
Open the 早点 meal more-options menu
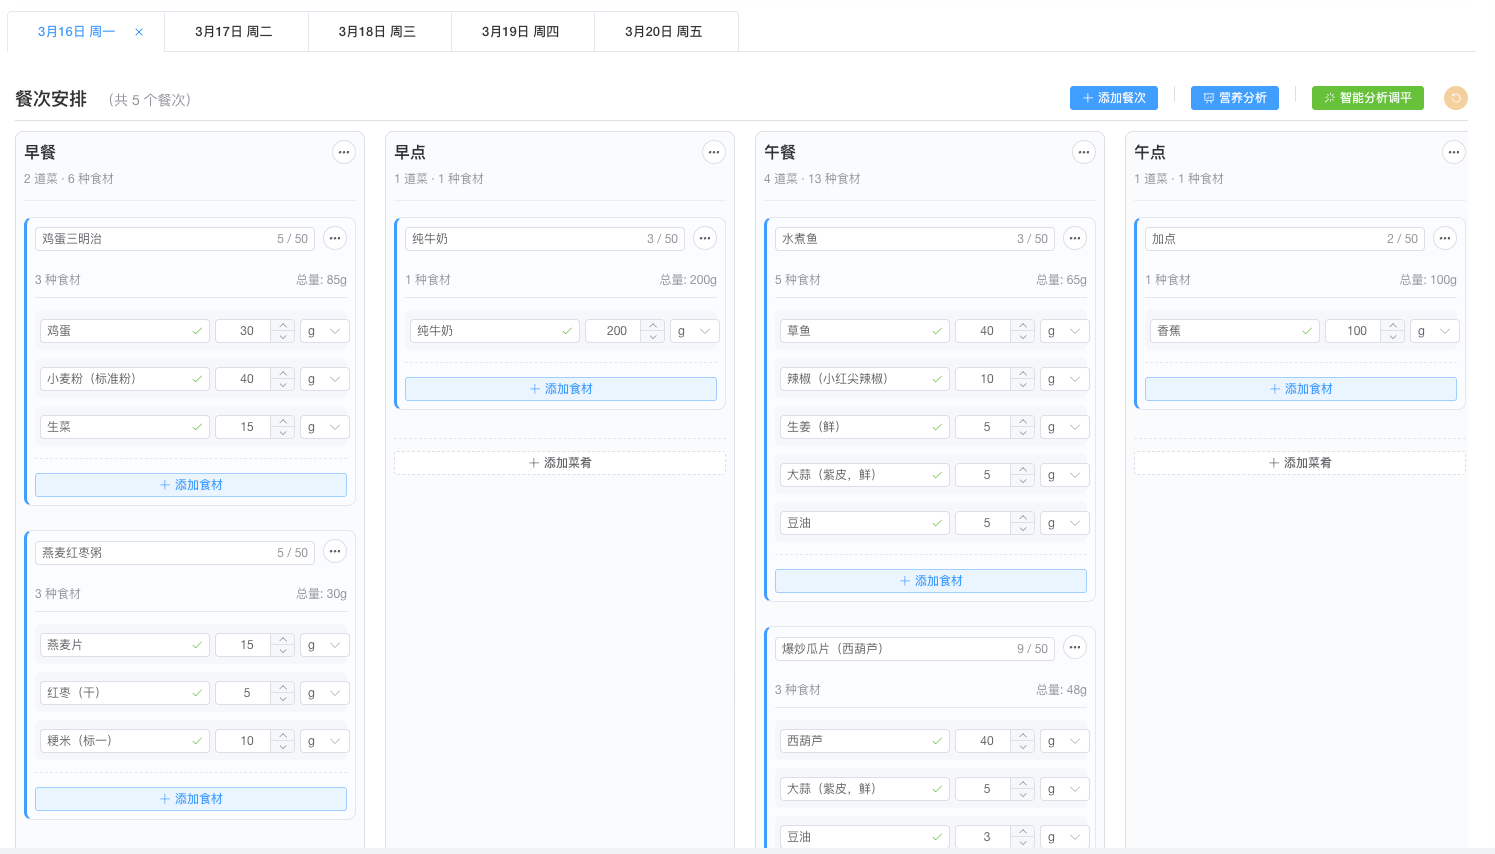714,152
